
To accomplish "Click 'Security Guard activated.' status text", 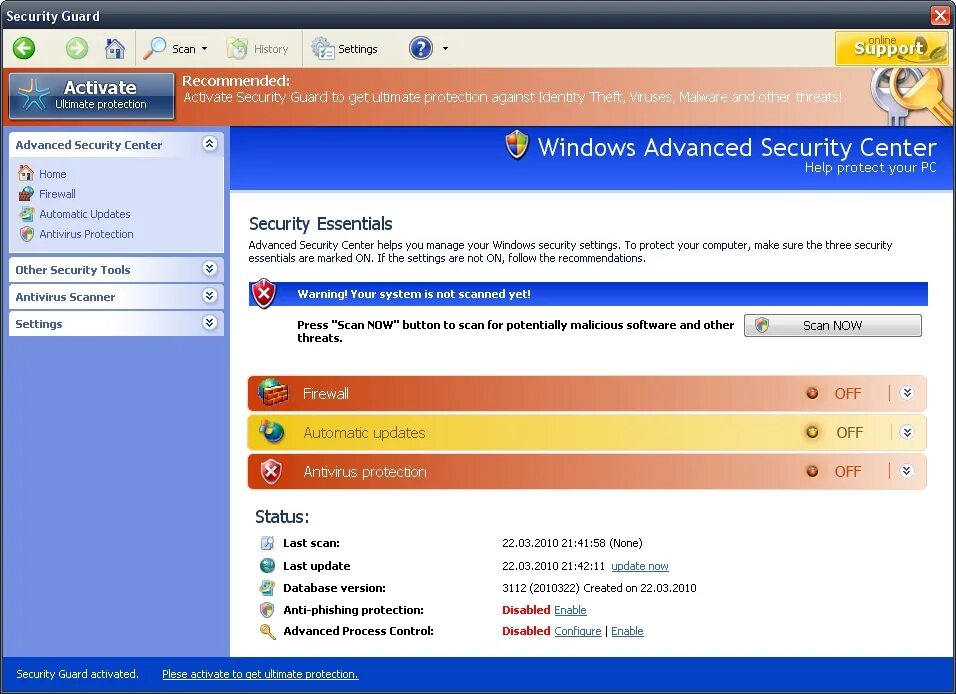I will click(x=77, y=674).
